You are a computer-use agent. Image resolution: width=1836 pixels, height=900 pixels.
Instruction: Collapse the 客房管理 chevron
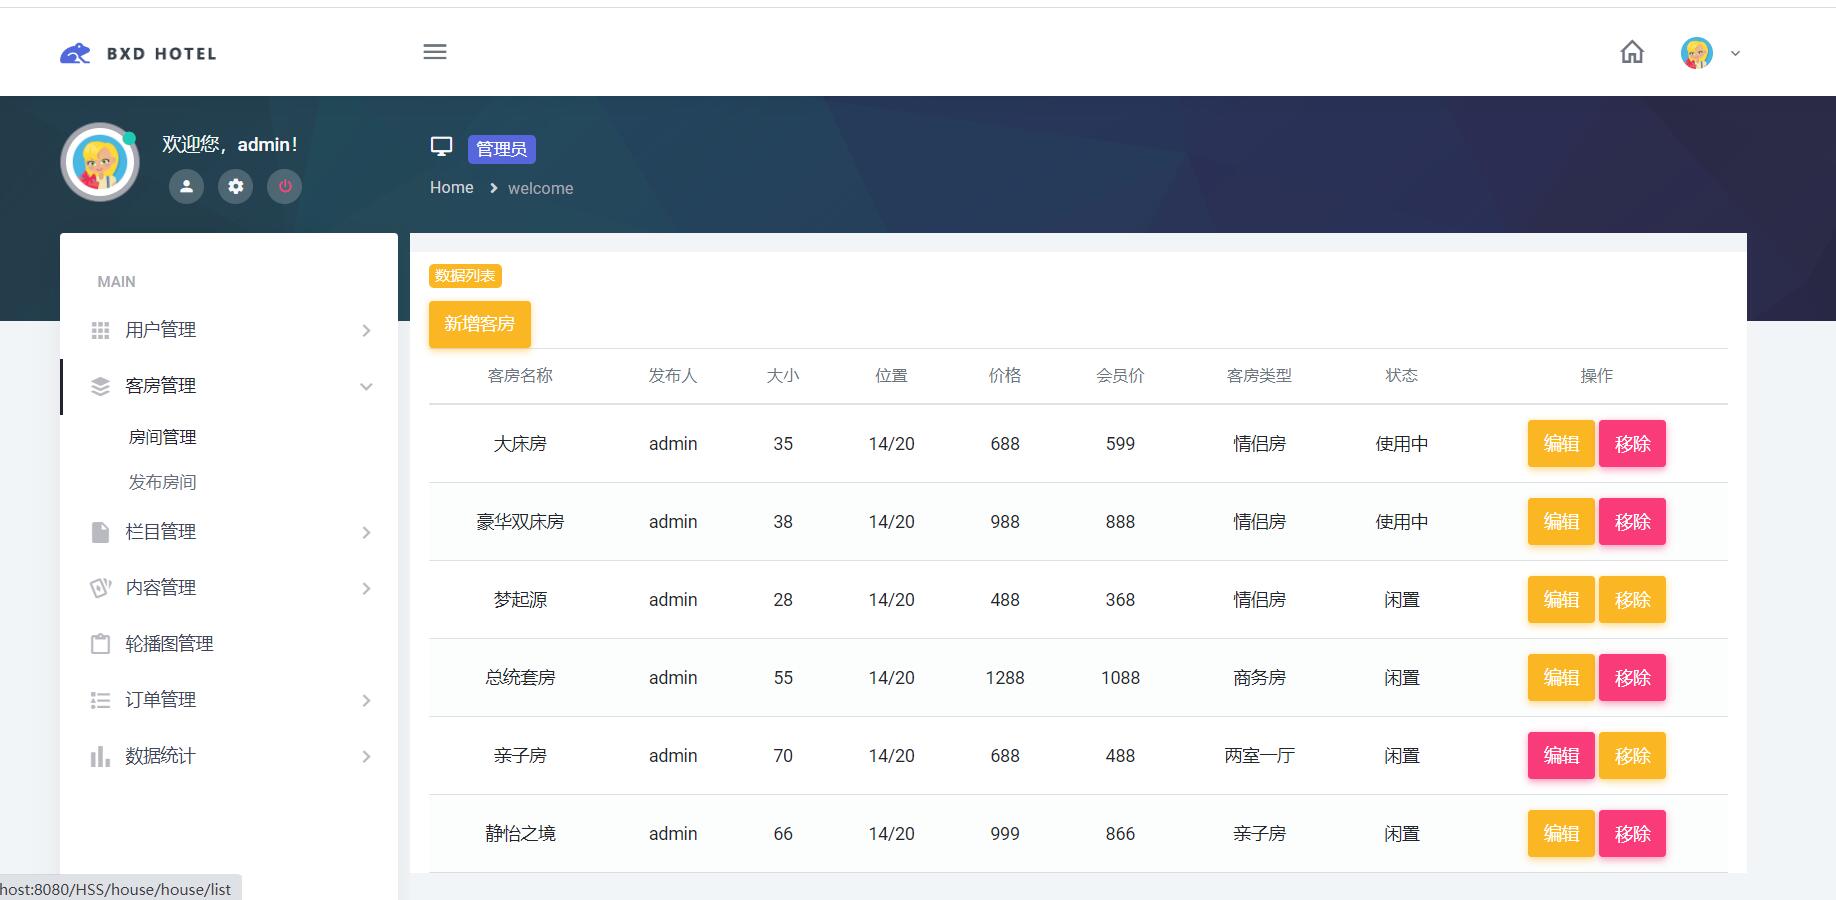(366, 387)
